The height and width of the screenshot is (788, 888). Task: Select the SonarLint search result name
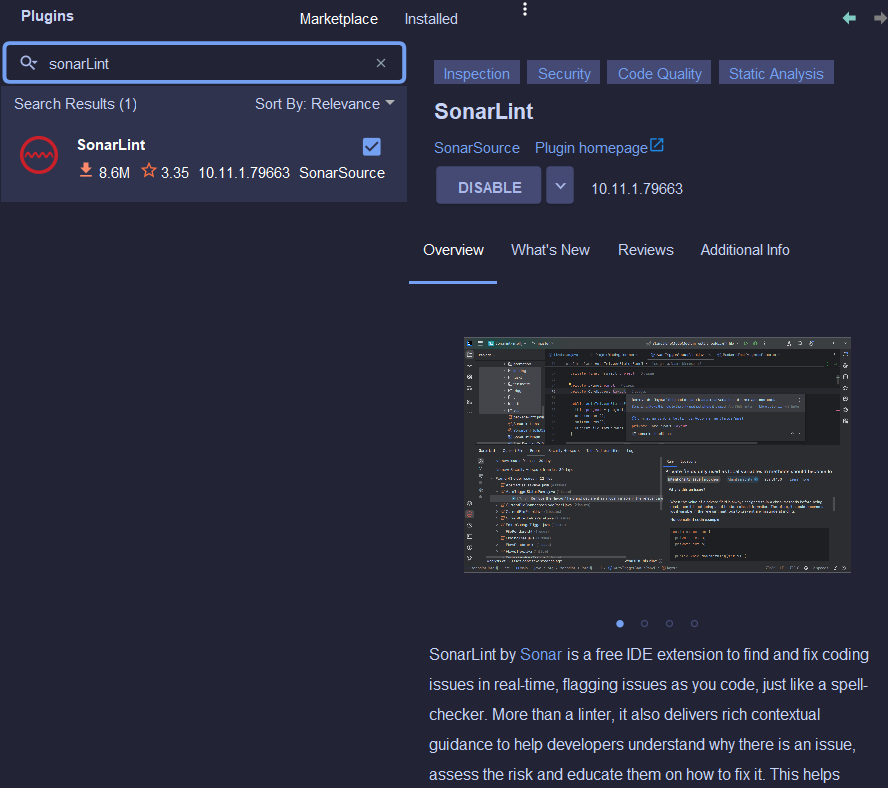111,145
